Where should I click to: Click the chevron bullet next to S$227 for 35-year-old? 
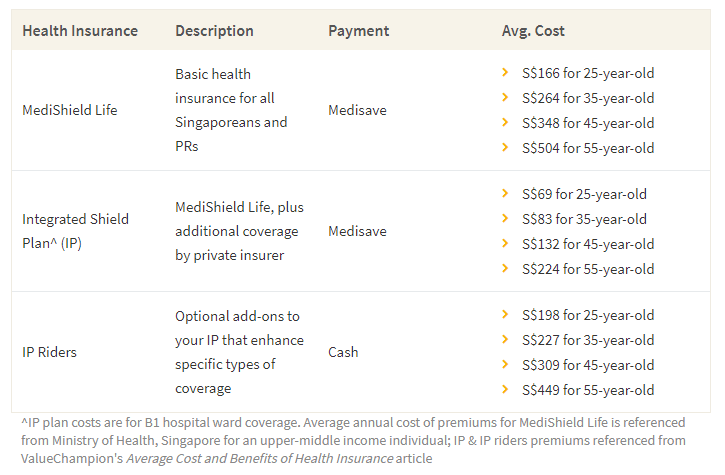click(506, 340)
